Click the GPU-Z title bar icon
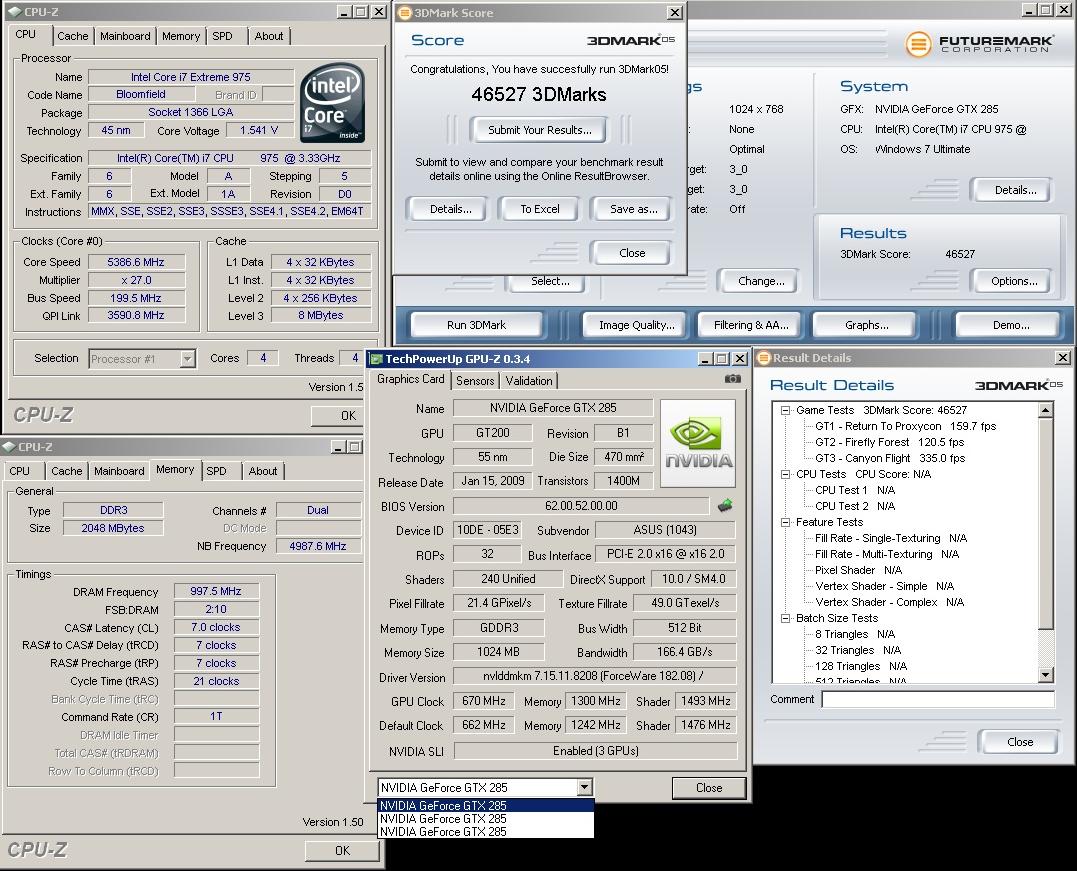Screen dimensions: 1077x871 (x=376, y=359)
